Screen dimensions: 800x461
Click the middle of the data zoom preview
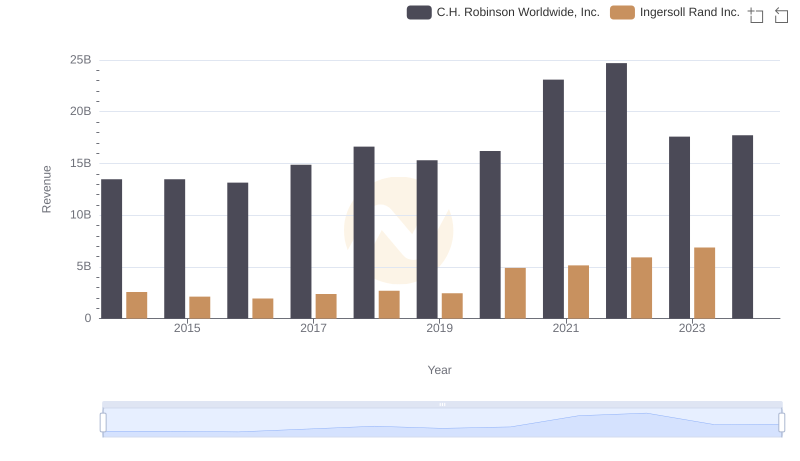coord(442,424)
